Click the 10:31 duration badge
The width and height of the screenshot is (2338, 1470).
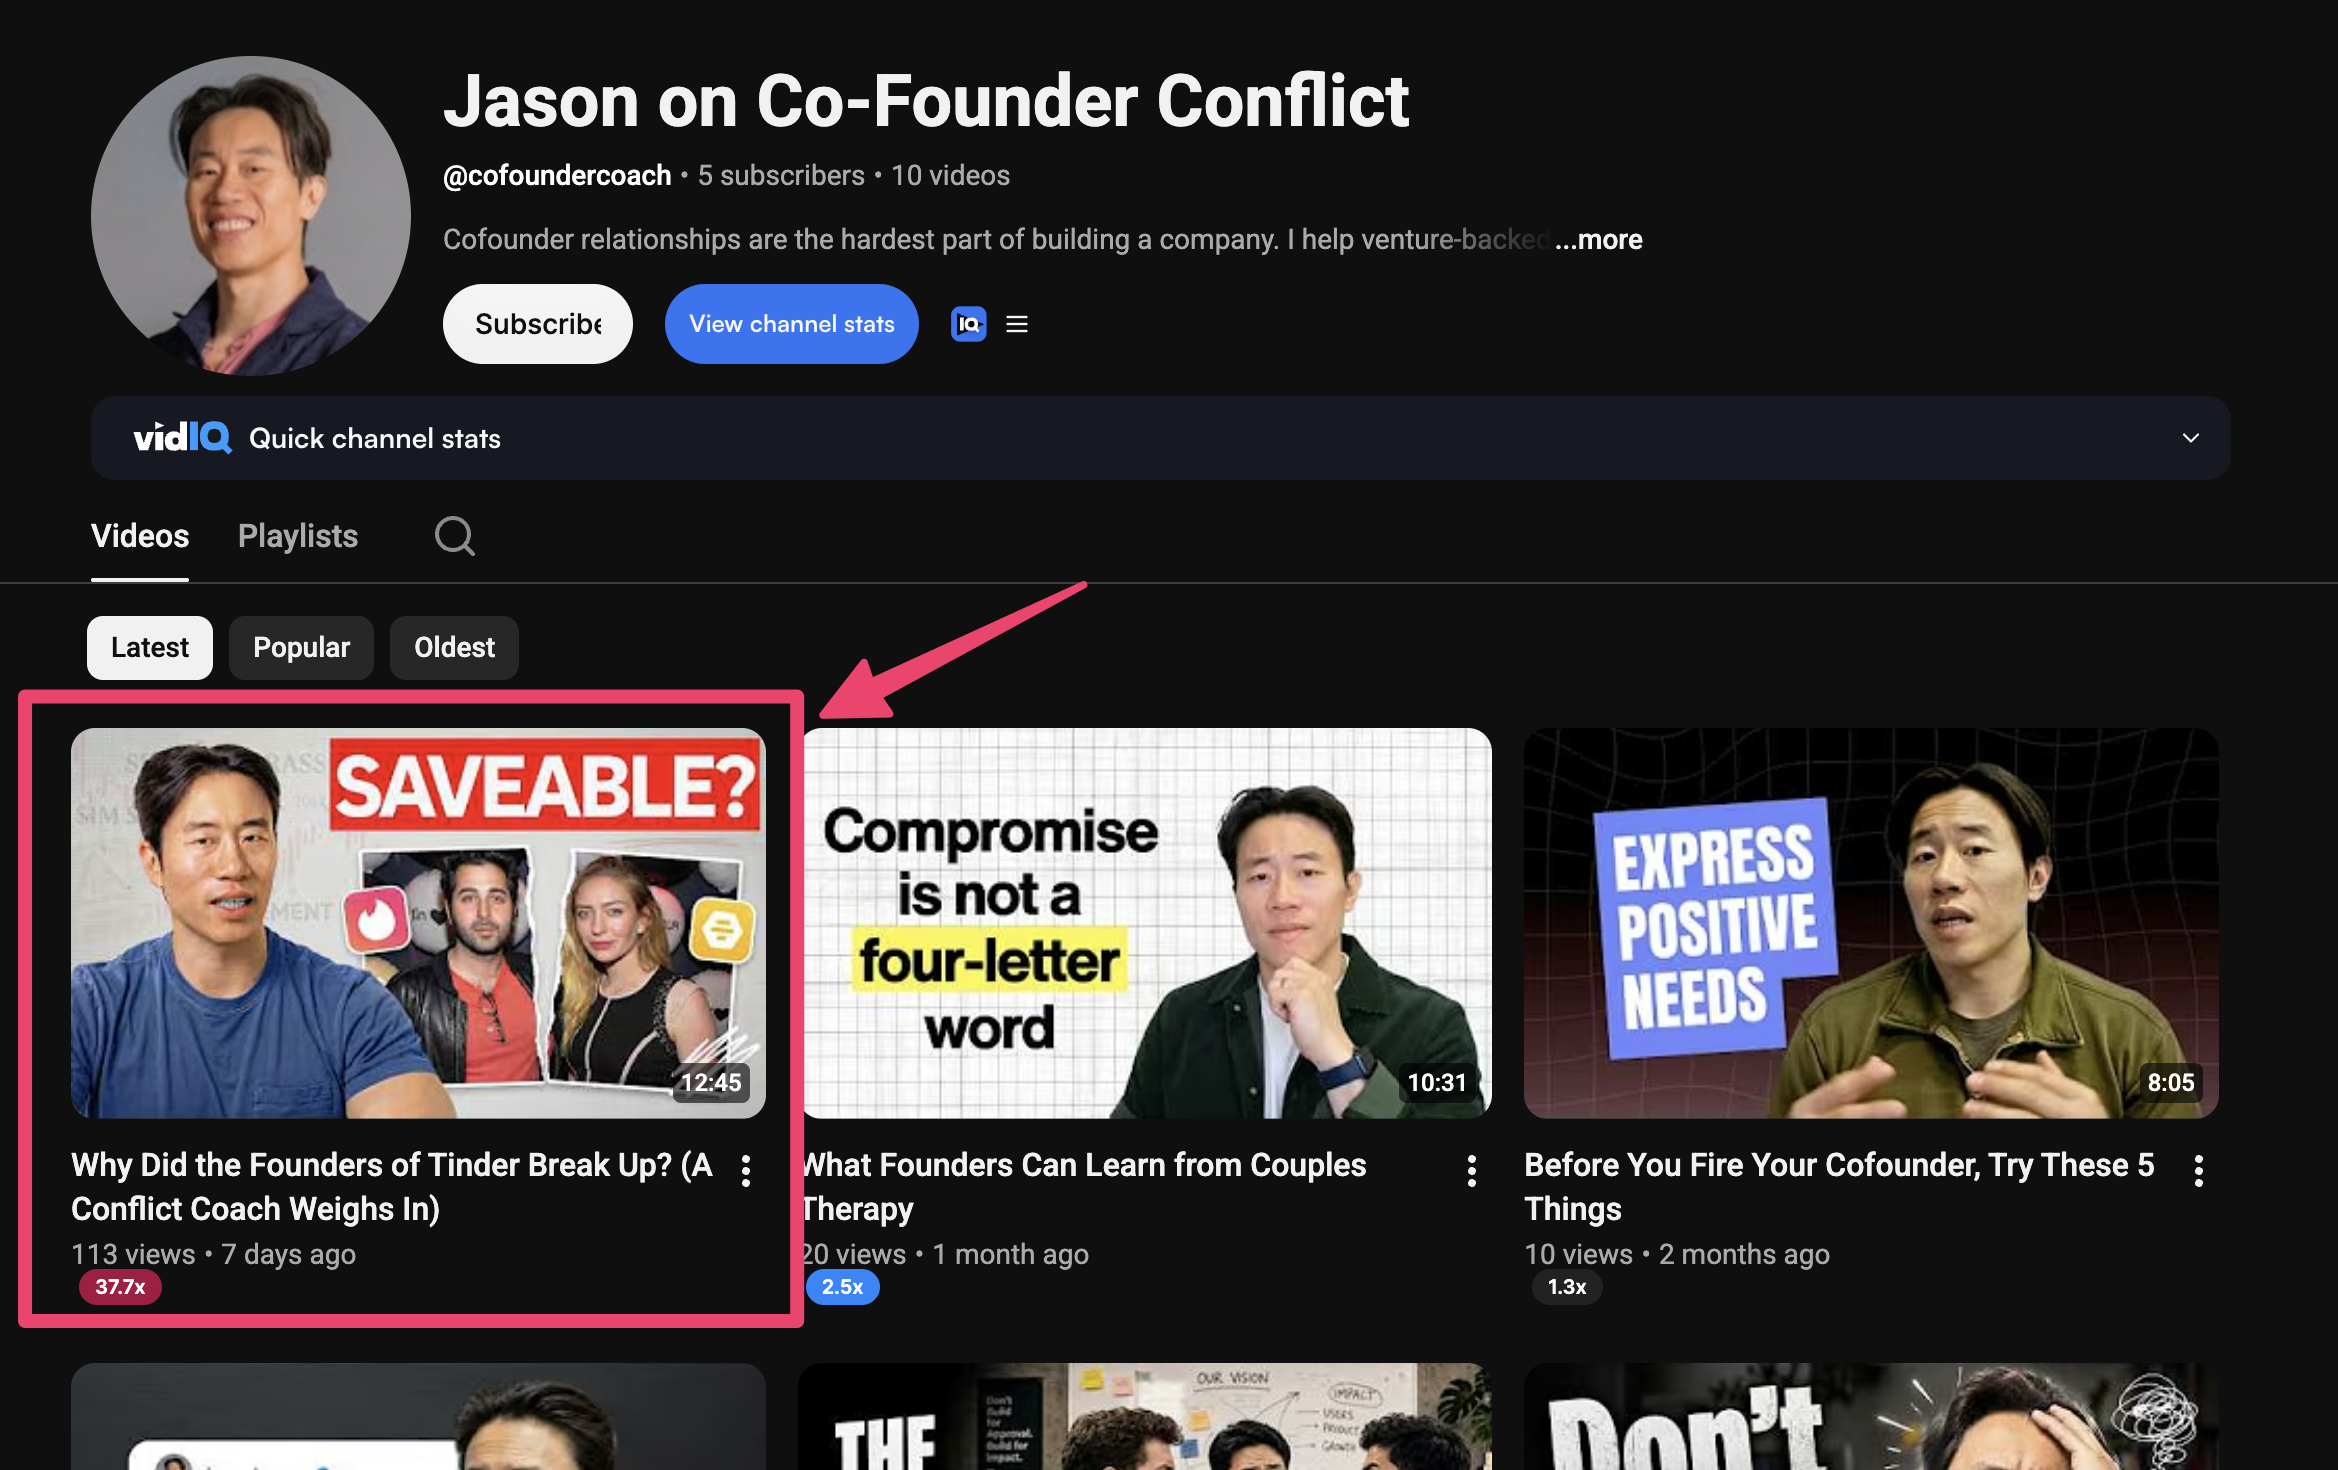click(1437, 1083)
